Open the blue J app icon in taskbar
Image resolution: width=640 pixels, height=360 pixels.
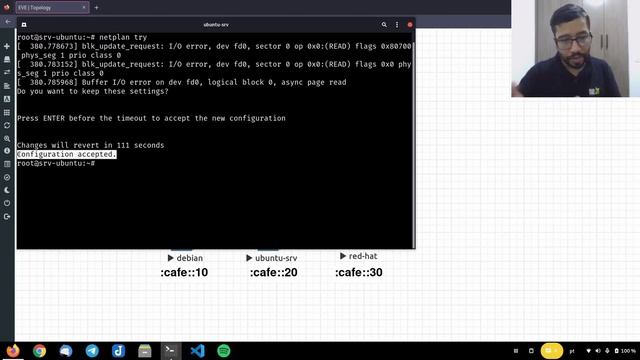[x=118, y=351]
